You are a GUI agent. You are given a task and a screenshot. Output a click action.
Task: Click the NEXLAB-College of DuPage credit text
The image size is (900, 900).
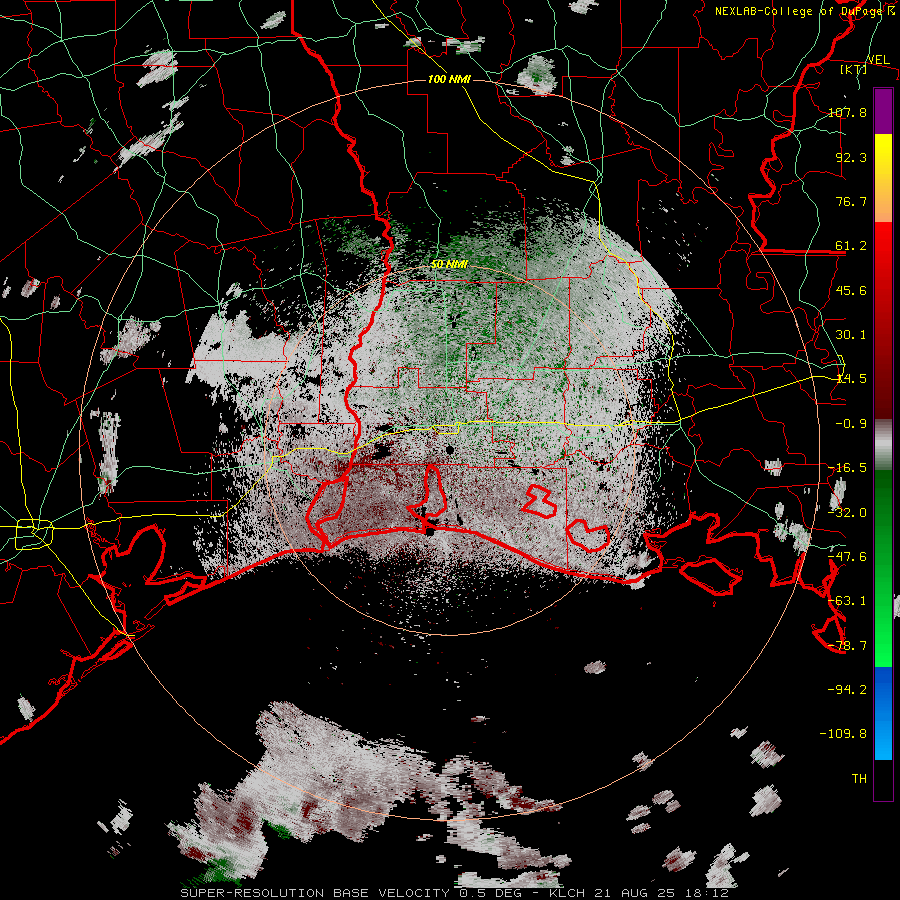coord(804,11)
